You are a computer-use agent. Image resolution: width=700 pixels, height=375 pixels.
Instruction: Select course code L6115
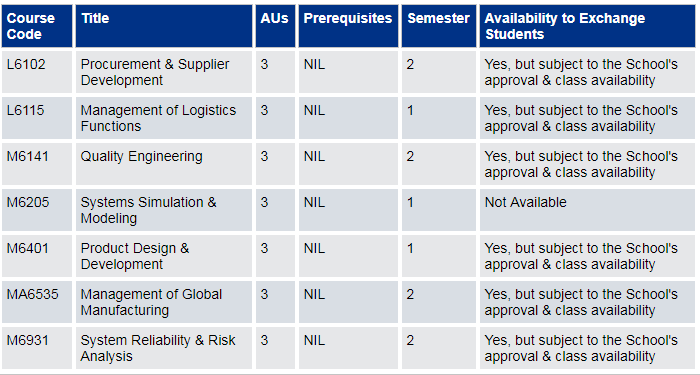click(x=25, y=110)
